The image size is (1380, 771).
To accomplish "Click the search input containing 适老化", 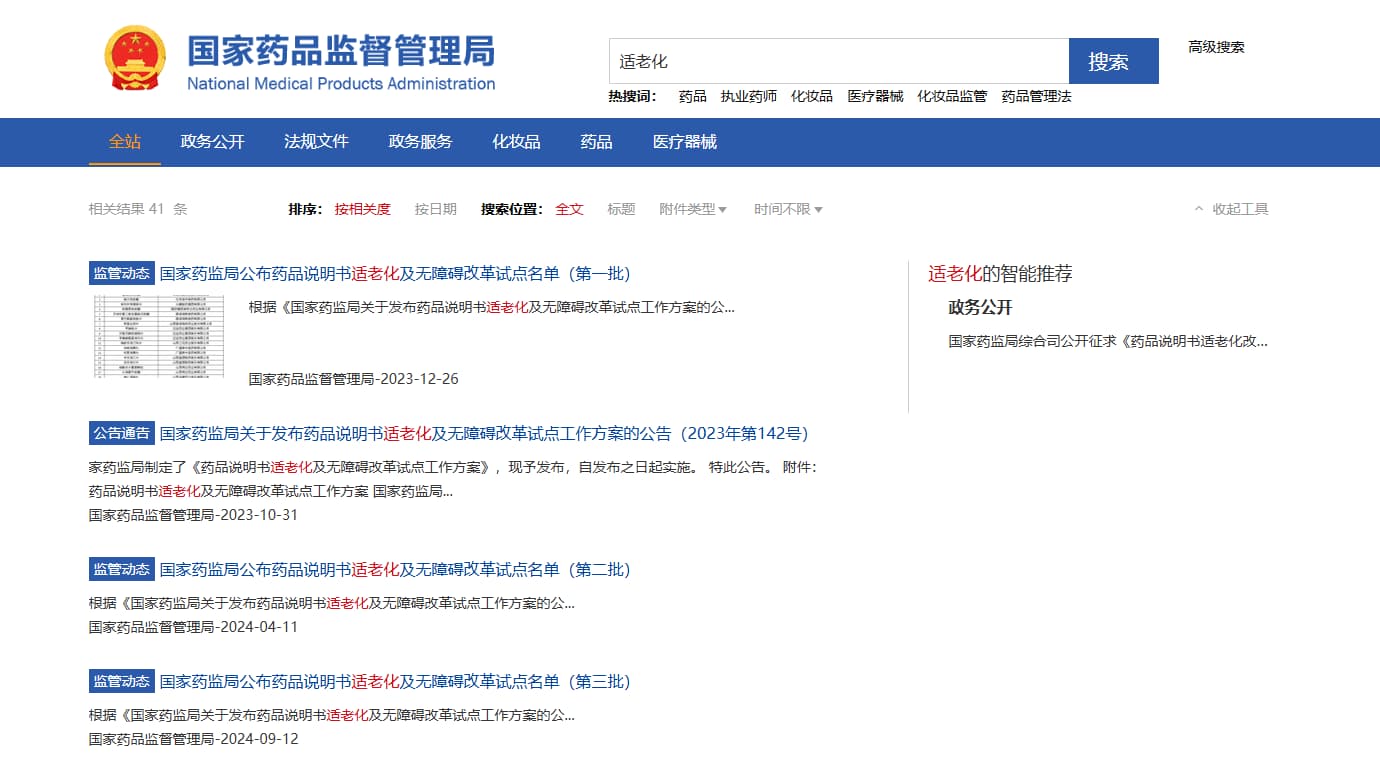I will [839, 61].
